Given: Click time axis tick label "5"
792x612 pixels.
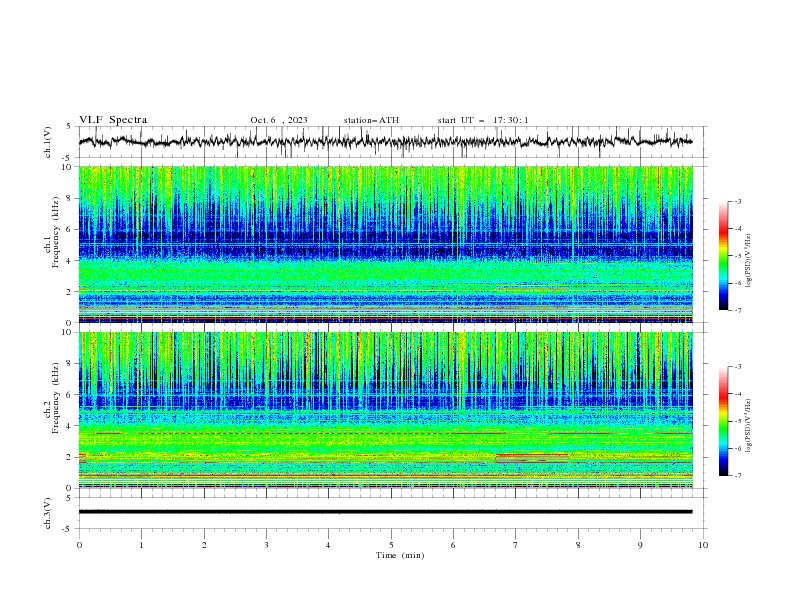Looking at the screenshot, I should pos(391,545).
